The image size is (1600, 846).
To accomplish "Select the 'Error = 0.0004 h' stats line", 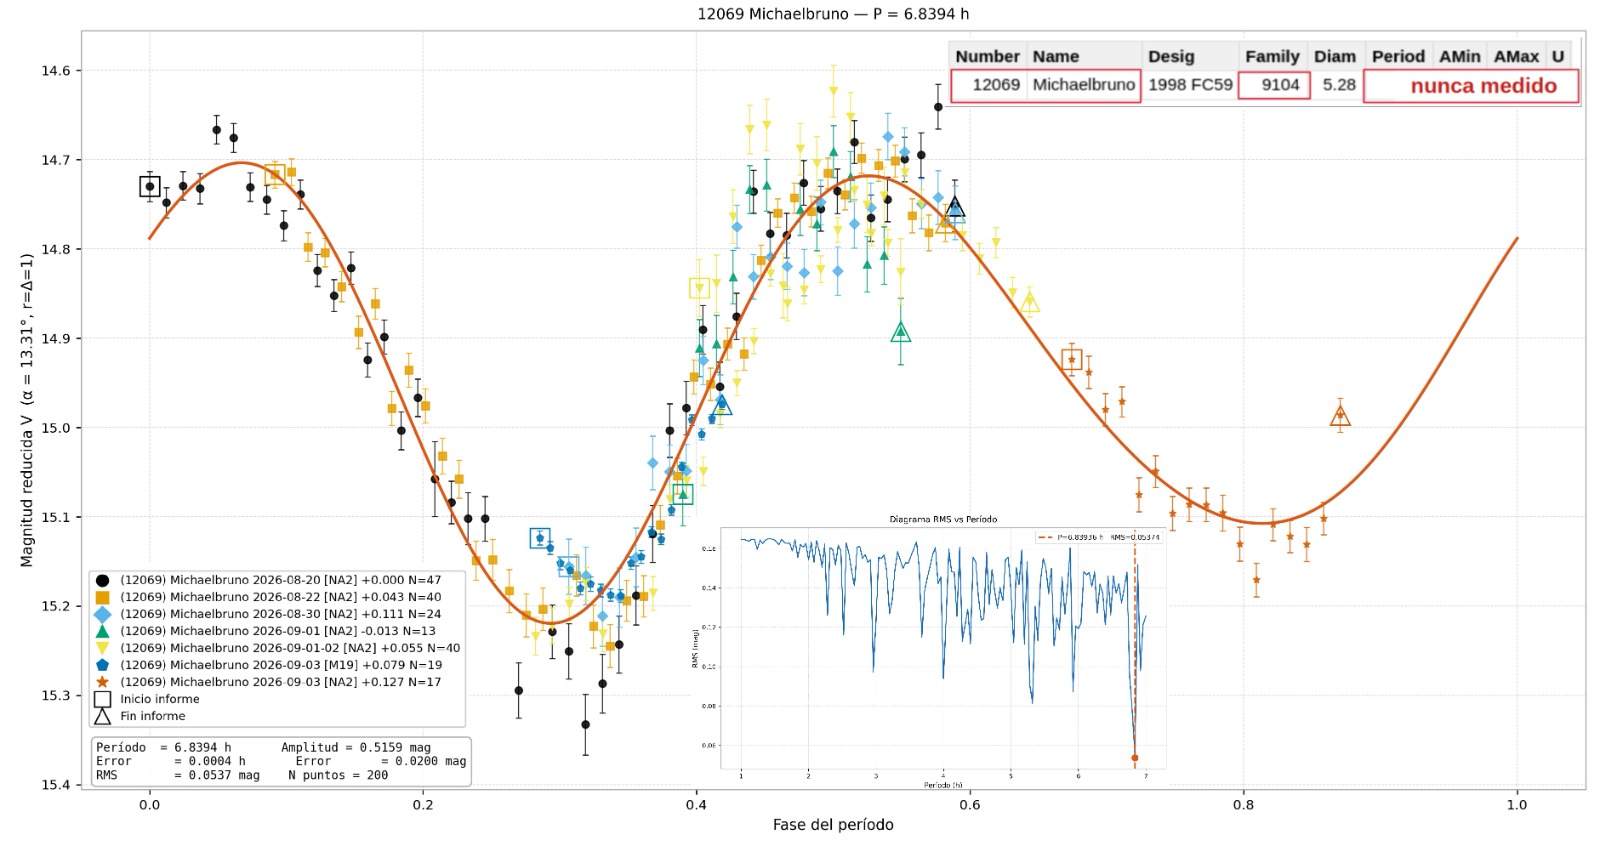I will [171, 761].
